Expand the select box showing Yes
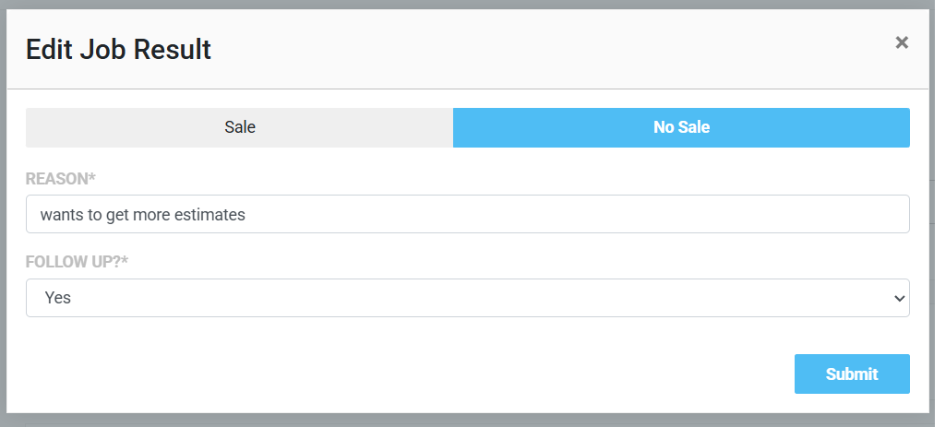936x427 pixels. click(467, 298)
